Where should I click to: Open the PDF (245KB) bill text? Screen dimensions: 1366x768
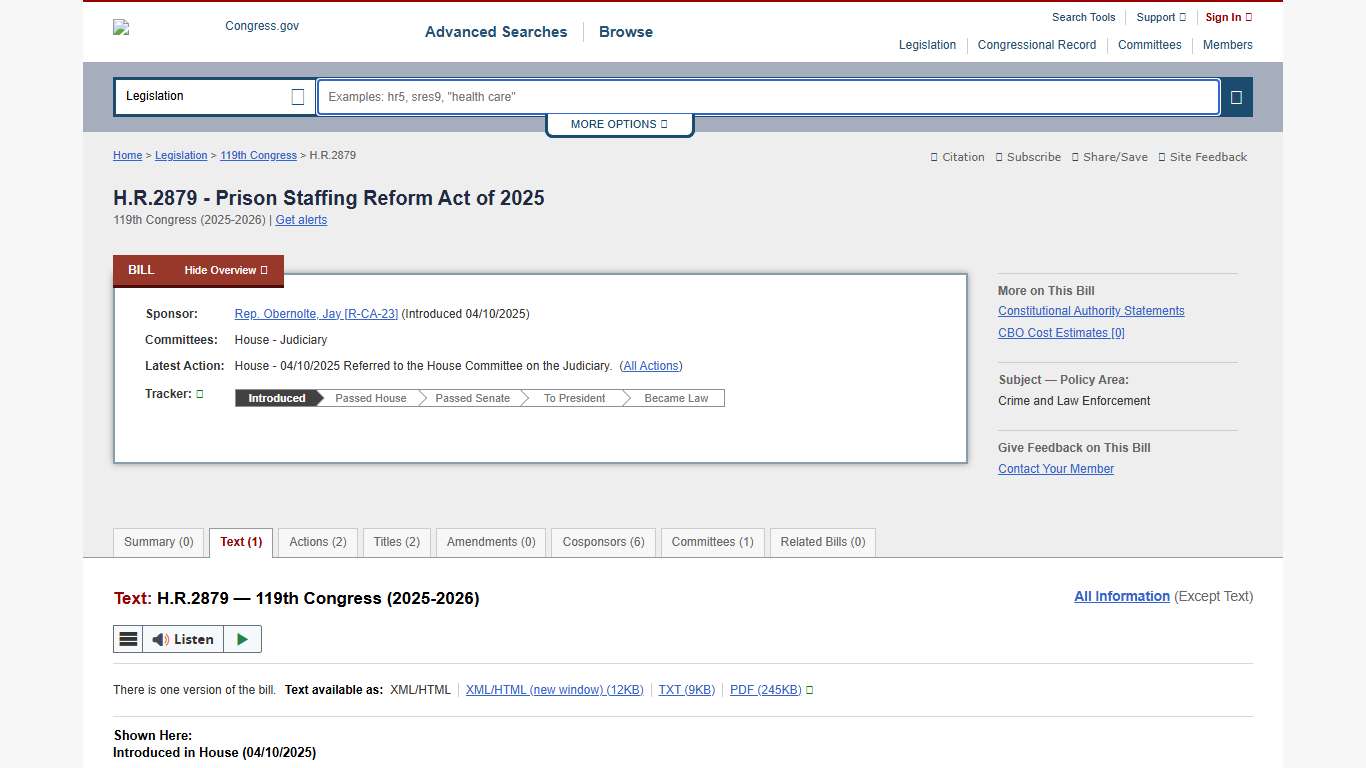tap(763, 689)
